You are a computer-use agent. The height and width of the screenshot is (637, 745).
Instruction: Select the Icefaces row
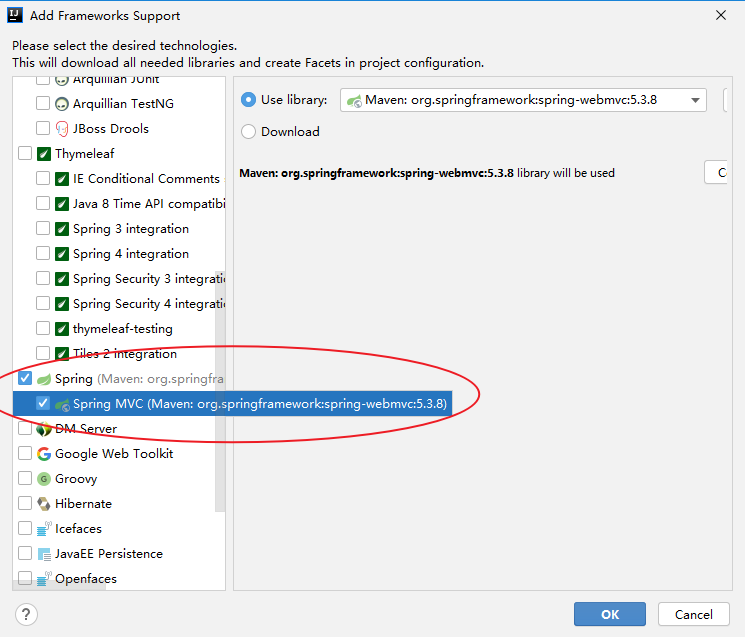coord(119,529)
